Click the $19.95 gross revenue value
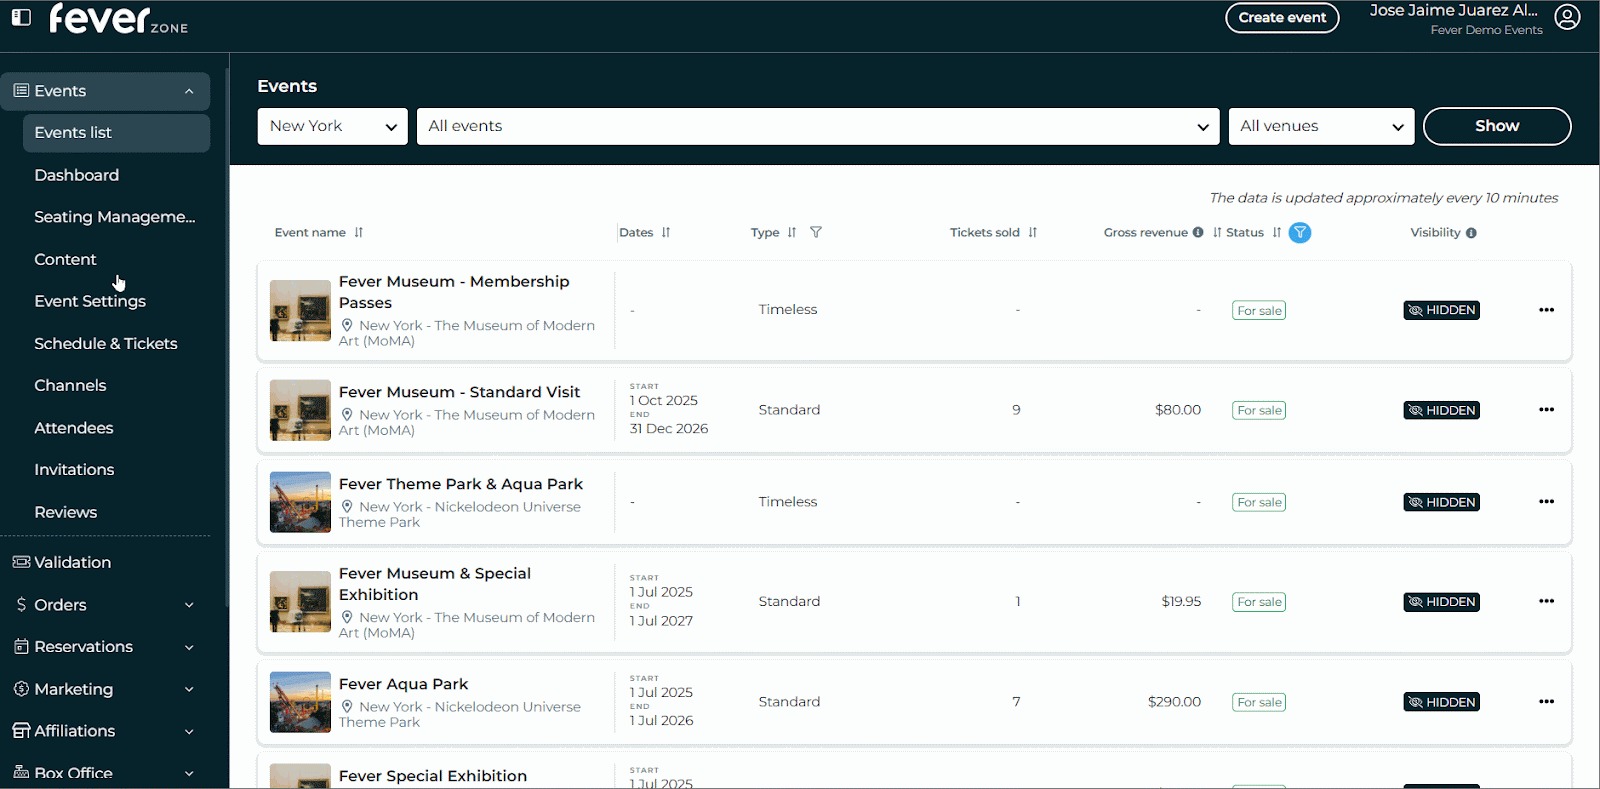The image size is (1600, 789). pos(1181,602)
